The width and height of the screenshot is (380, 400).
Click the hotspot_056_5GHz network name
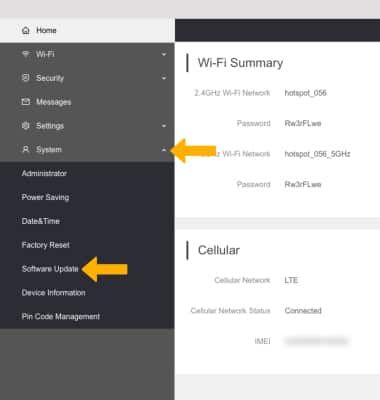[317, 154]
